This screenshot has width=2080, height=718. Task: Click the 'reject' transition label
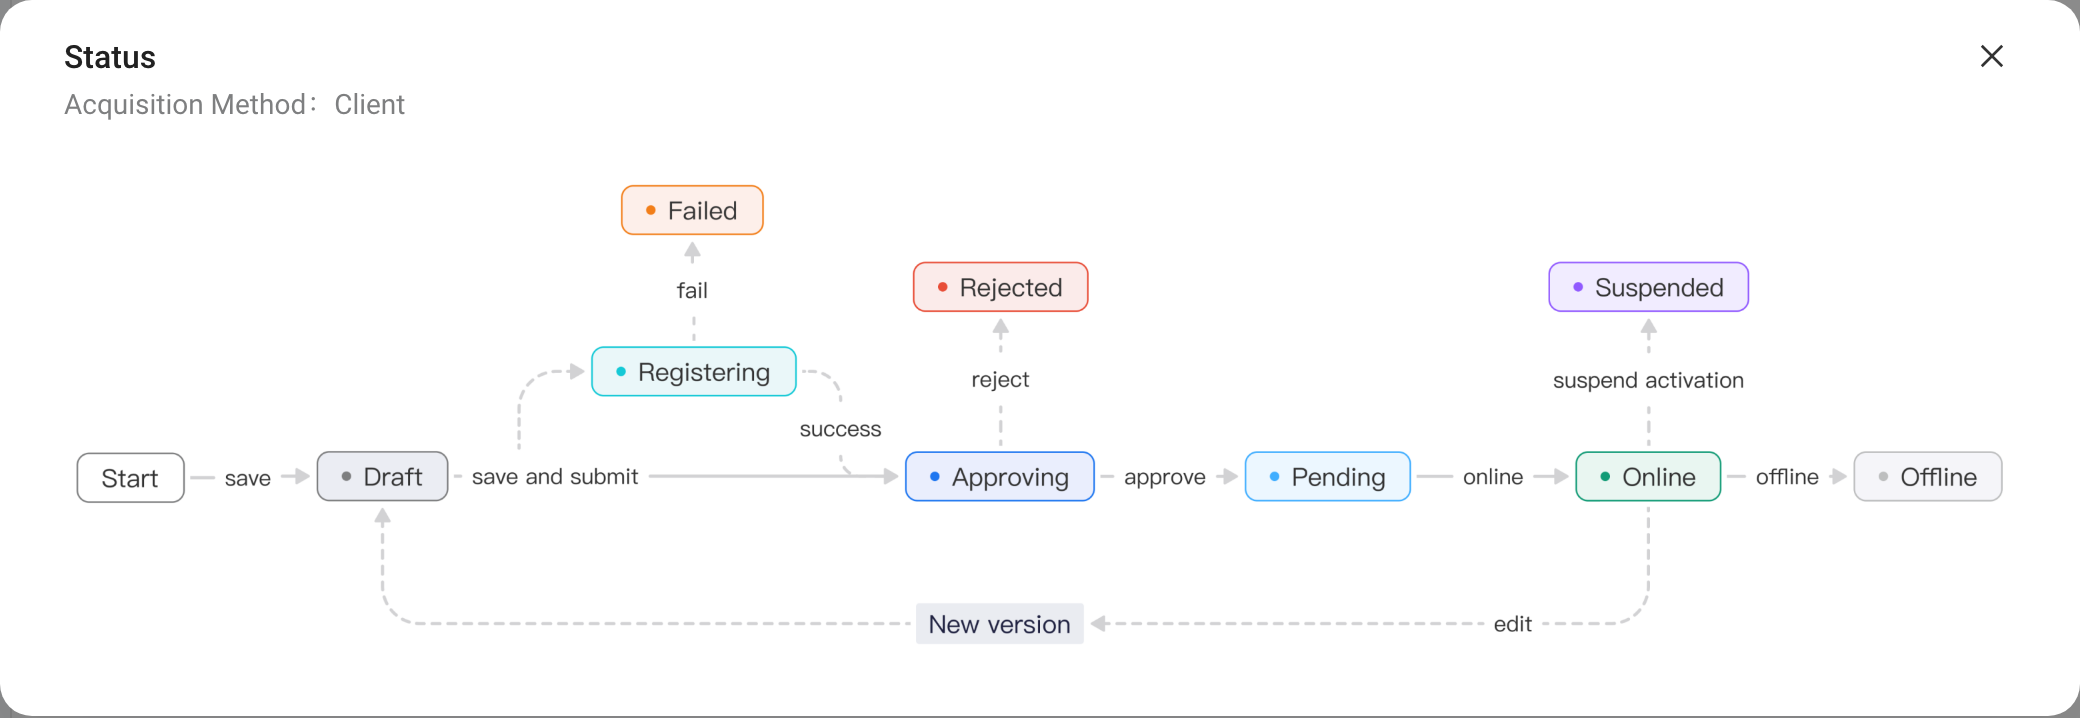[1000, 380]
